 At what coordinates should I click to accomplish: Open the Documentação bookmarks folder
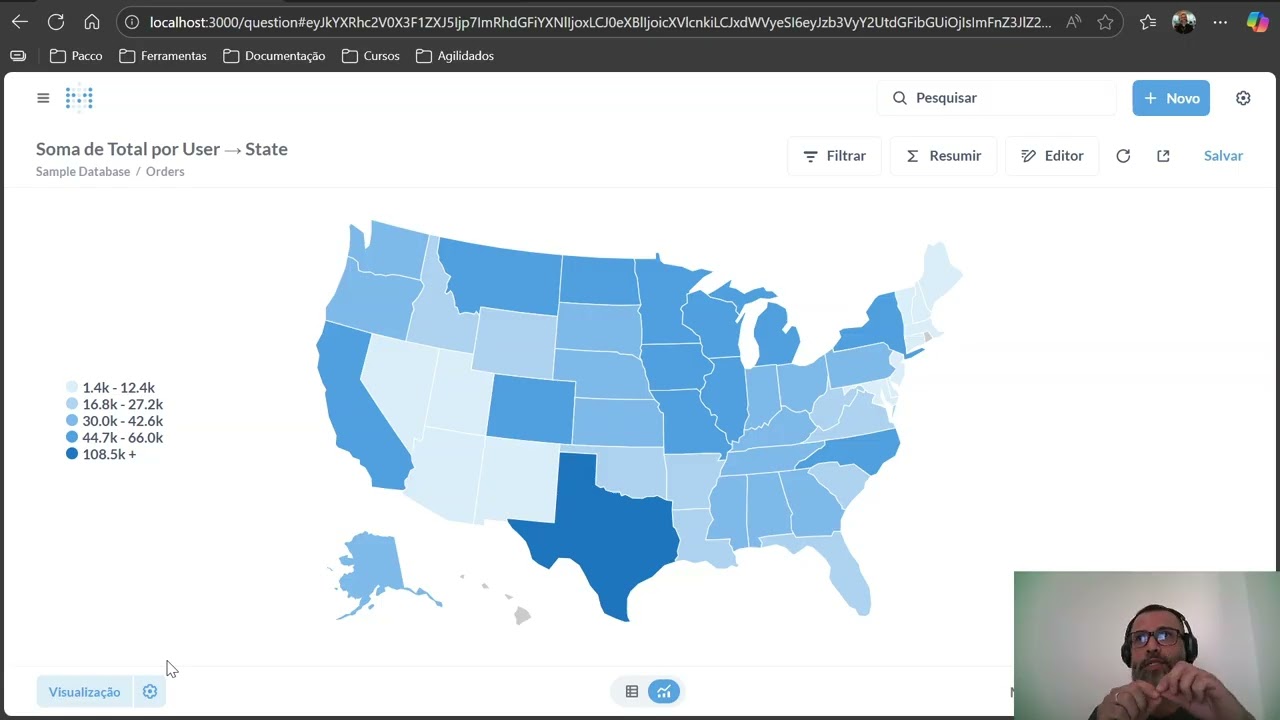[274, 56]
